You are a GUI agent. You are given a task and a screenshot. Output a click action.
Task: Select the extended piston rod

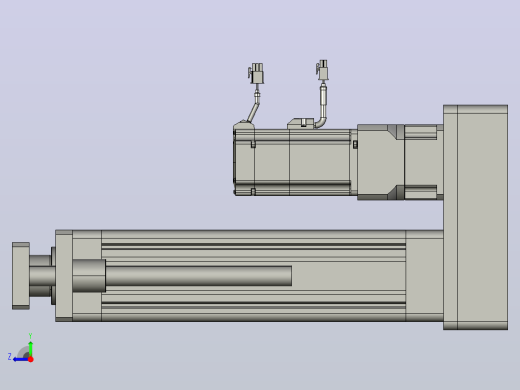point(199,276)
